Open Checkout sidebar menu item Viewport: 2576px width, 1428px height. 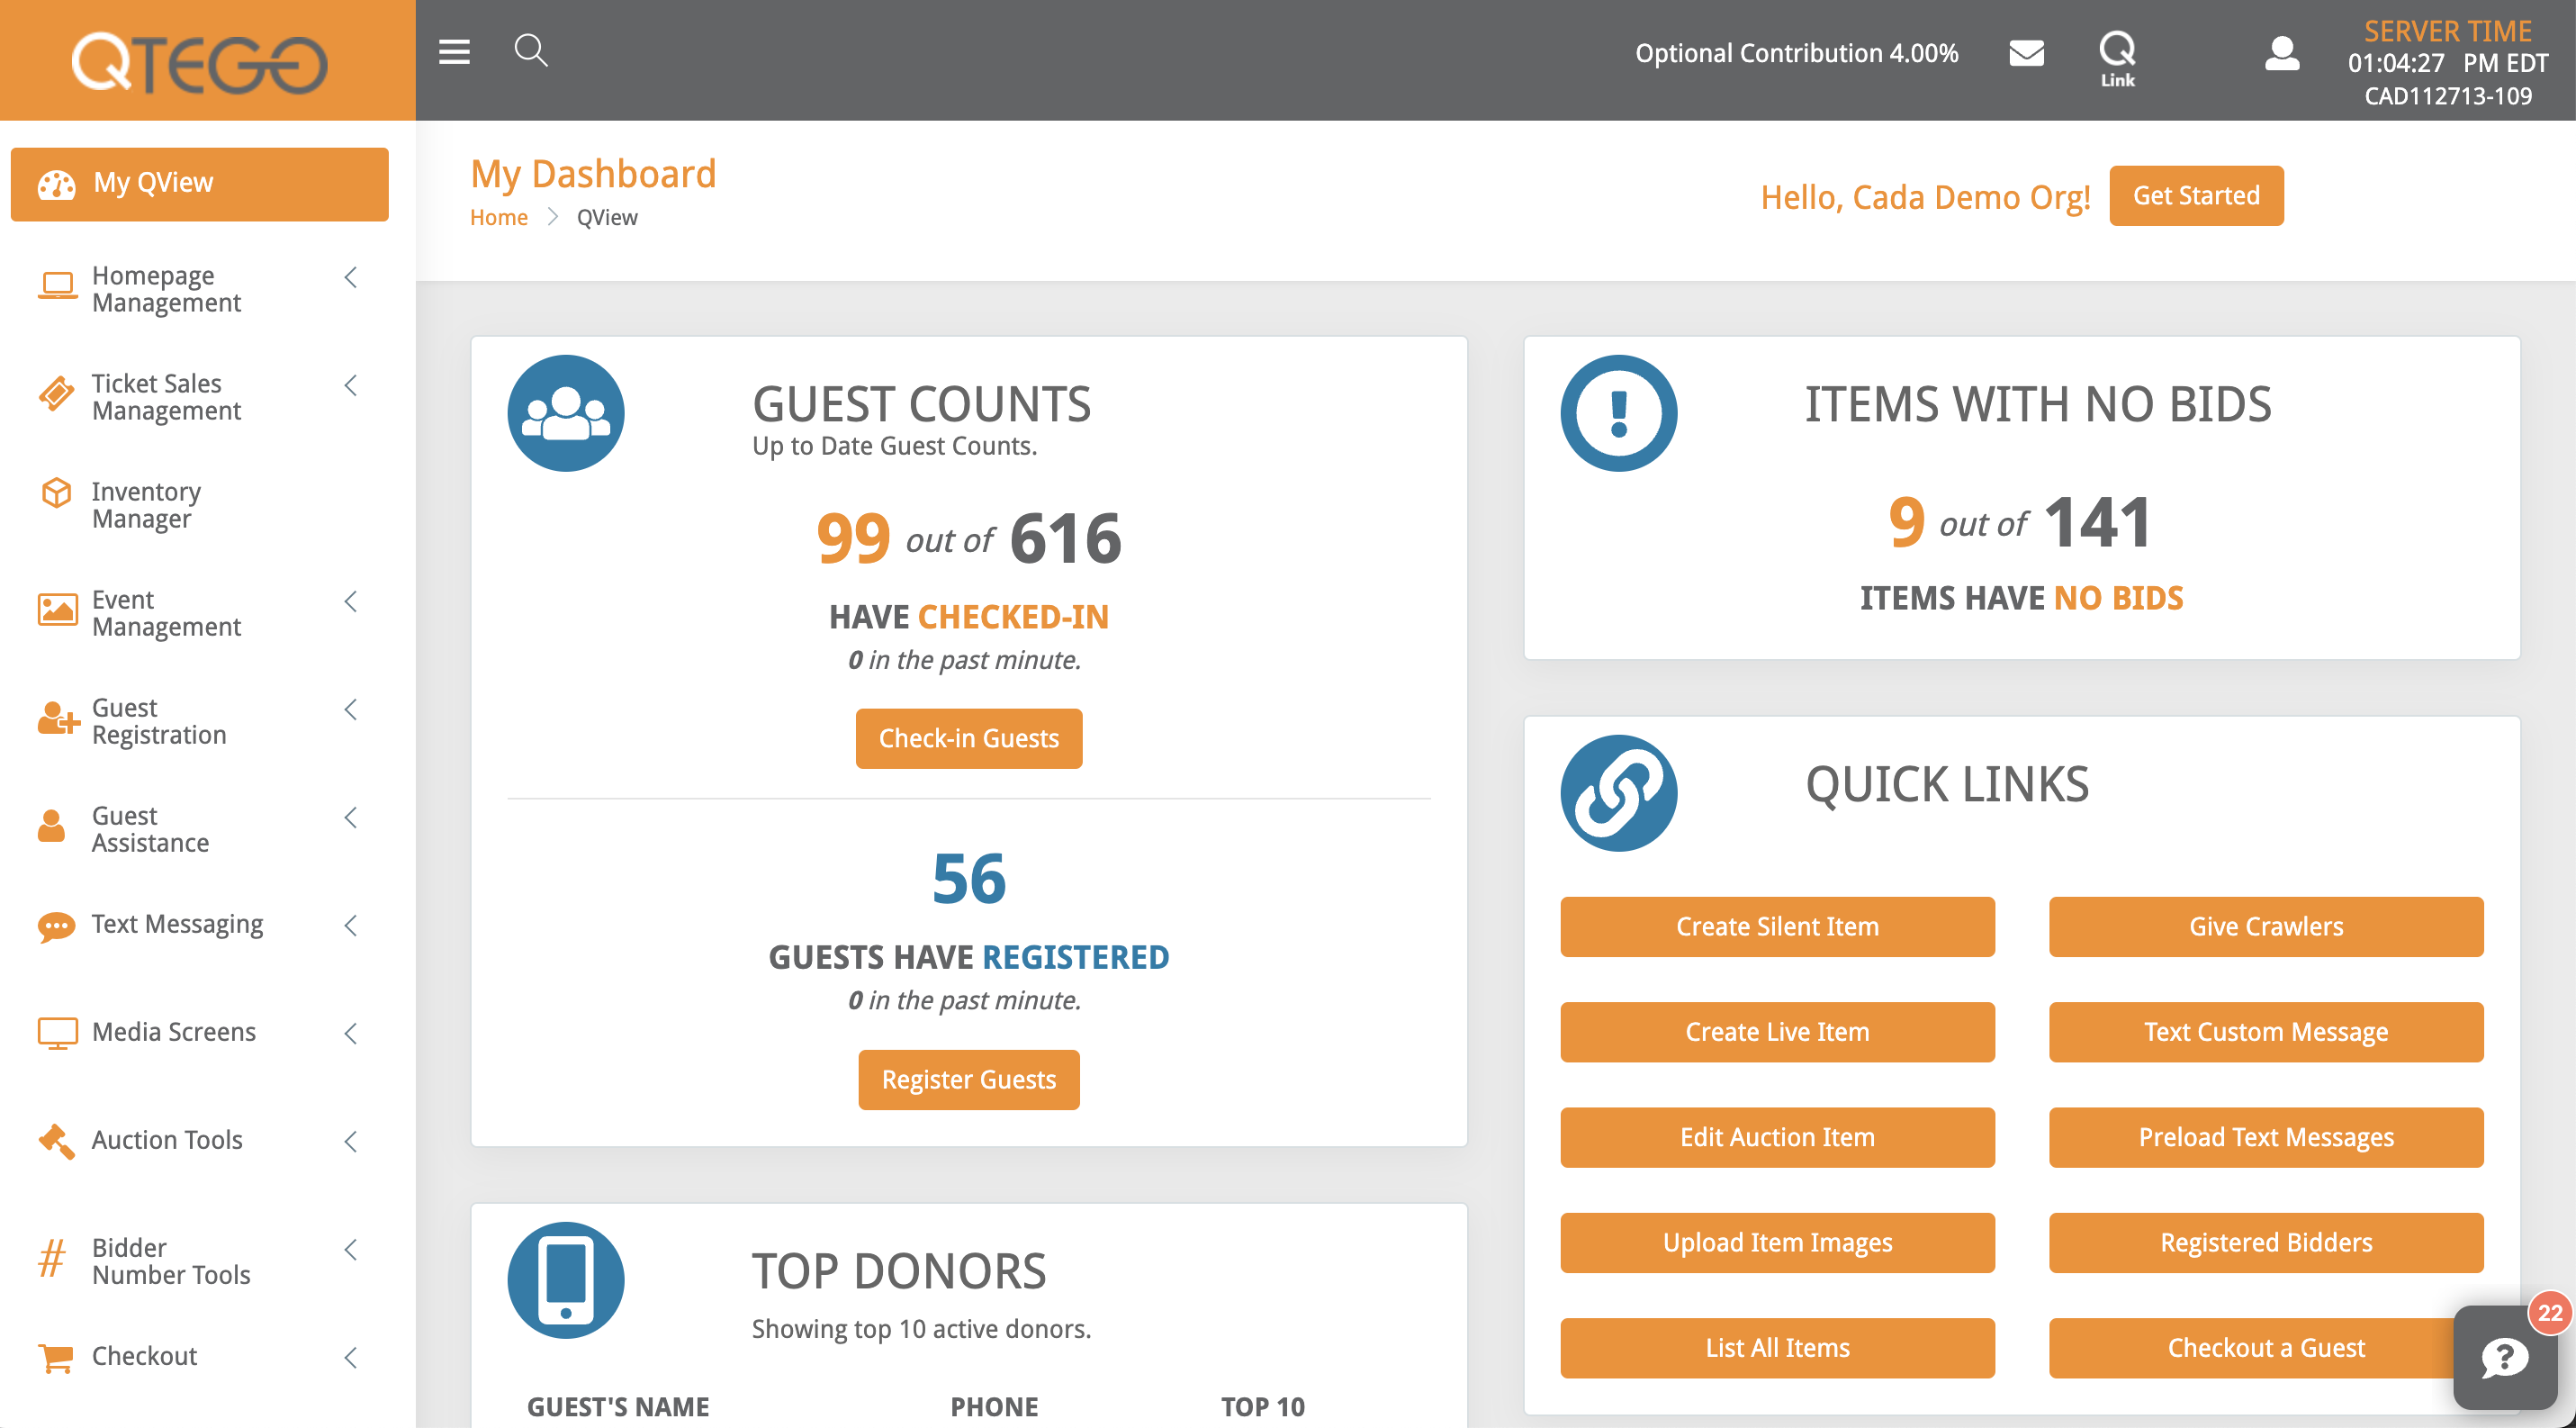[x=144, y=1356]
